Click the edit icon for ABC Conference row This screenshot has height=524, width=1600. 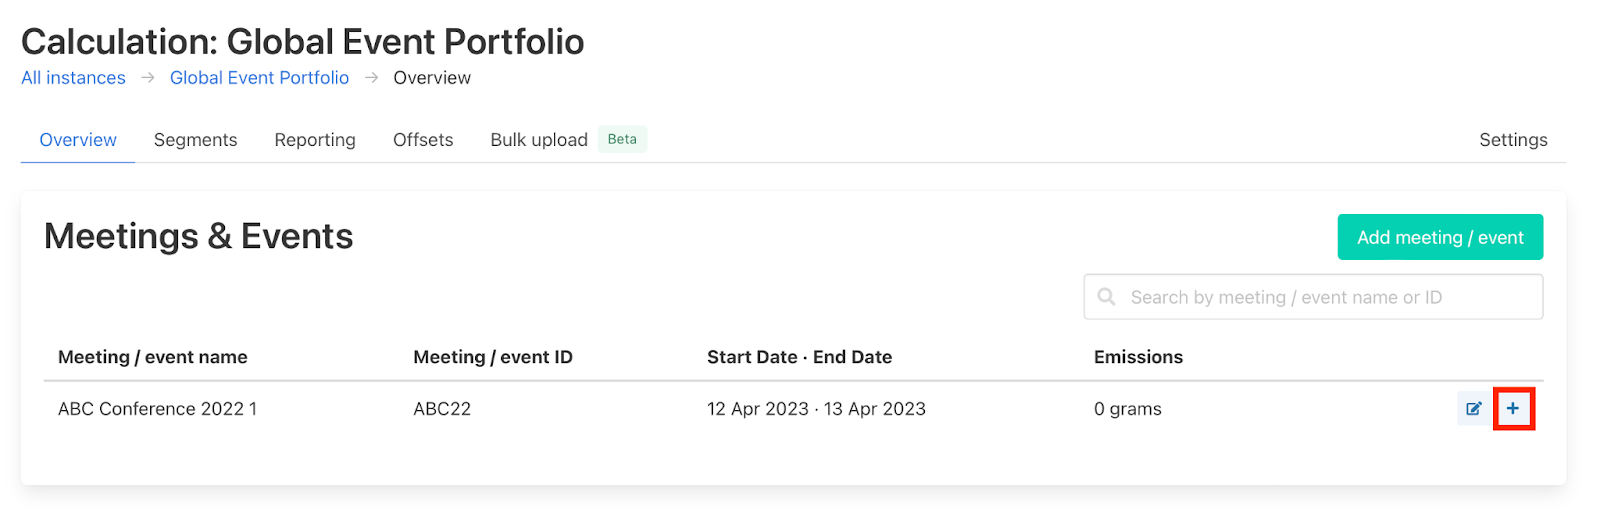pos(1473,408)
